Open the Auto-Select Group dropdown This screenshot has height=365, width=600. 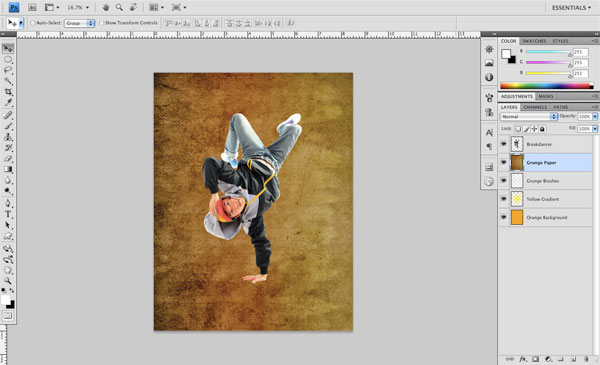79,23
